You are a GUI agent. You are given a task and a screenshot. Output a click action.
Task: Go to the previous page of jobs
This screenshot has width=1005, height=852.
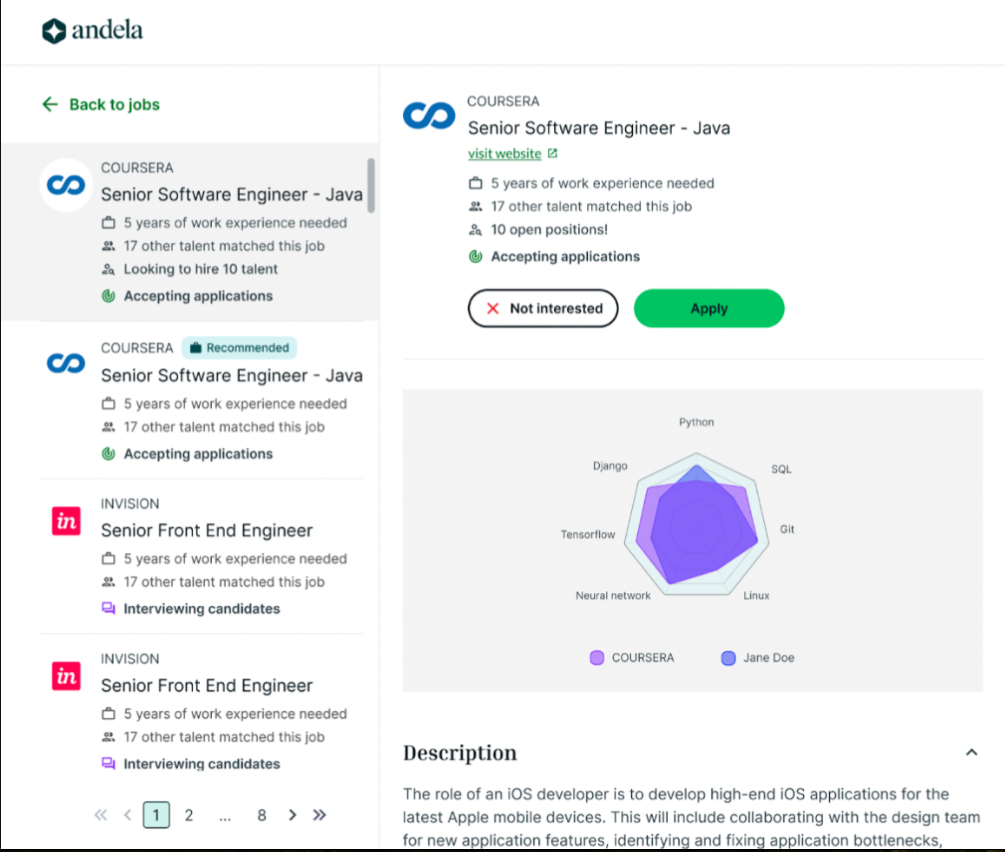click(128, 815)
